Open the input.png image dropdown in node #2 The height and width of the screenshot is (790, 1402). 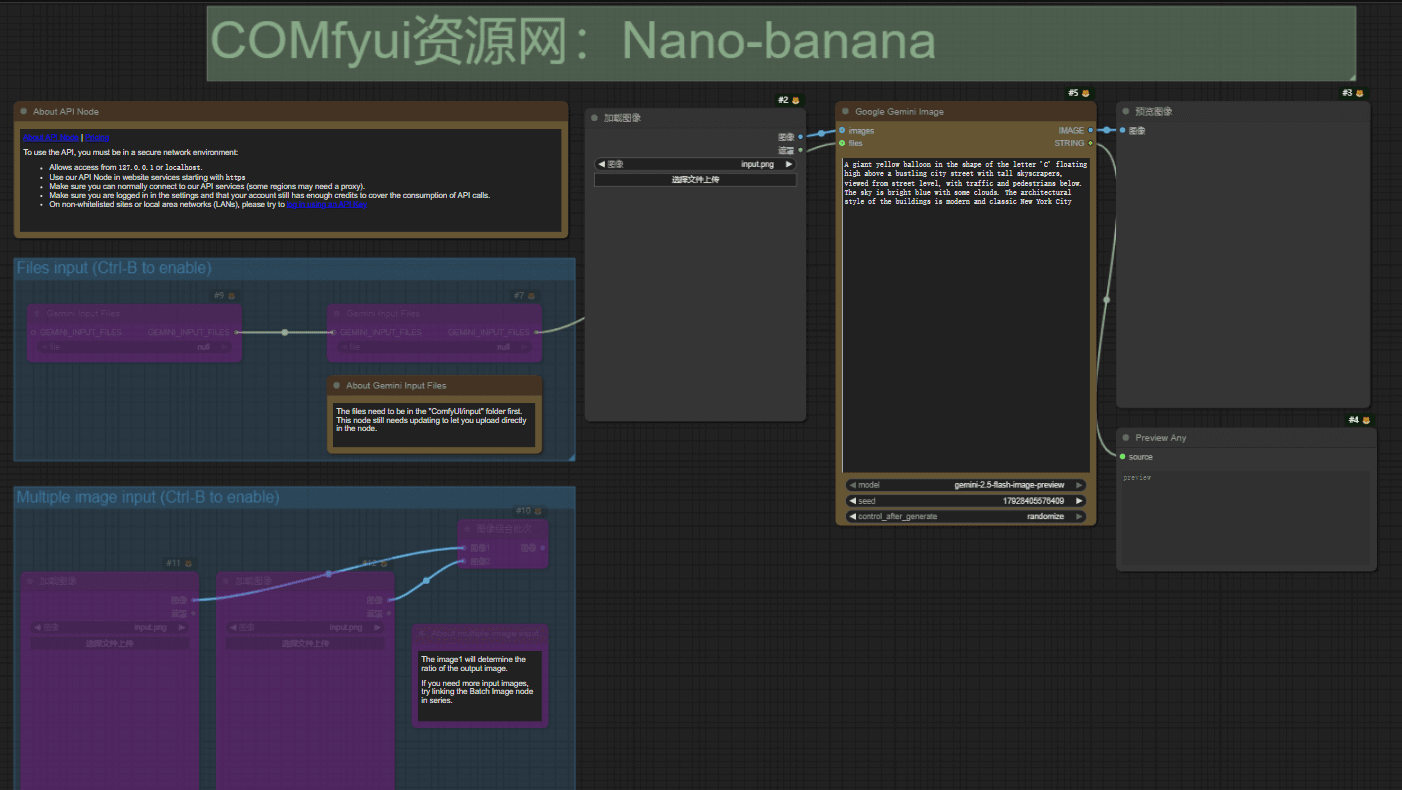point(695,164)
